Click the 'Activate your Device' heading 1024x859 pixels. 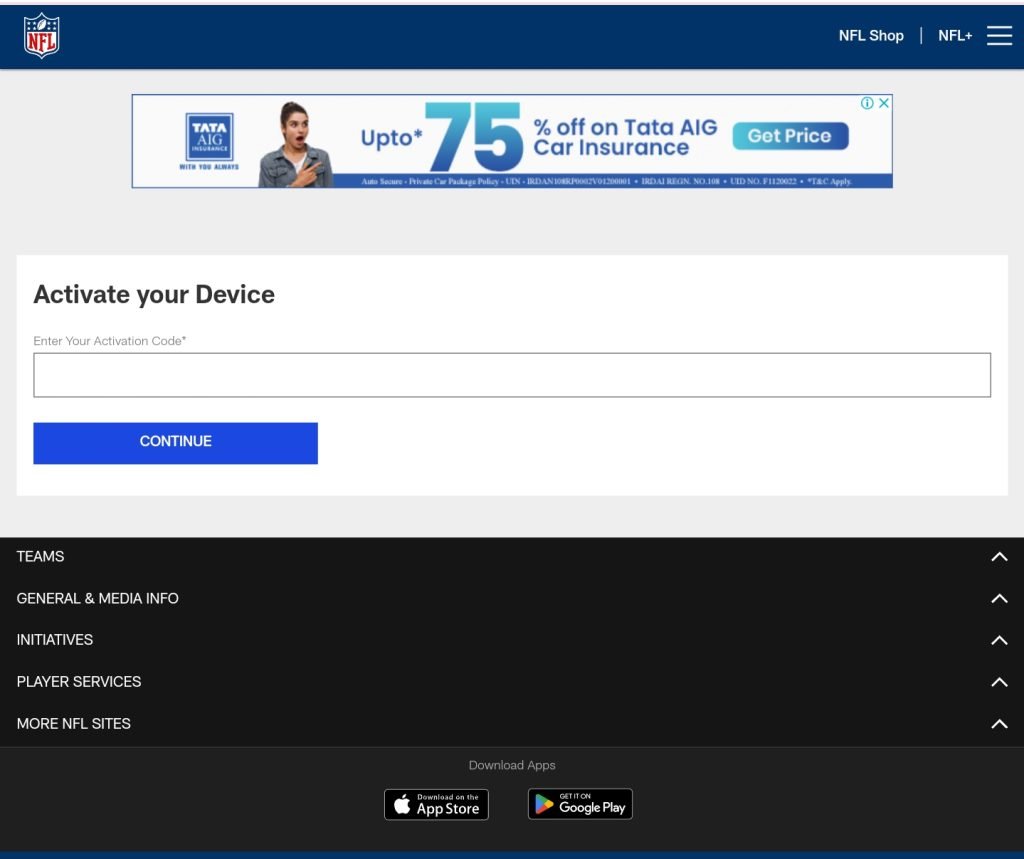pos(154,295)
